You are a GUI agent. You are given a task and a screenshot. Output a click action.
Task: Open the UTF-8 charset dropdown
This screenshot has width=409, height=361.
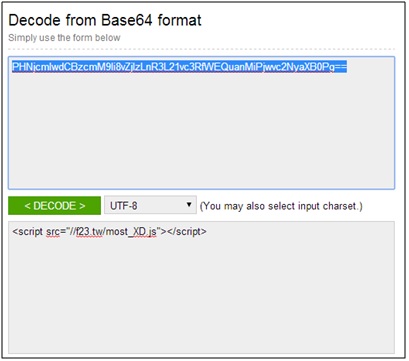(150, 205)
